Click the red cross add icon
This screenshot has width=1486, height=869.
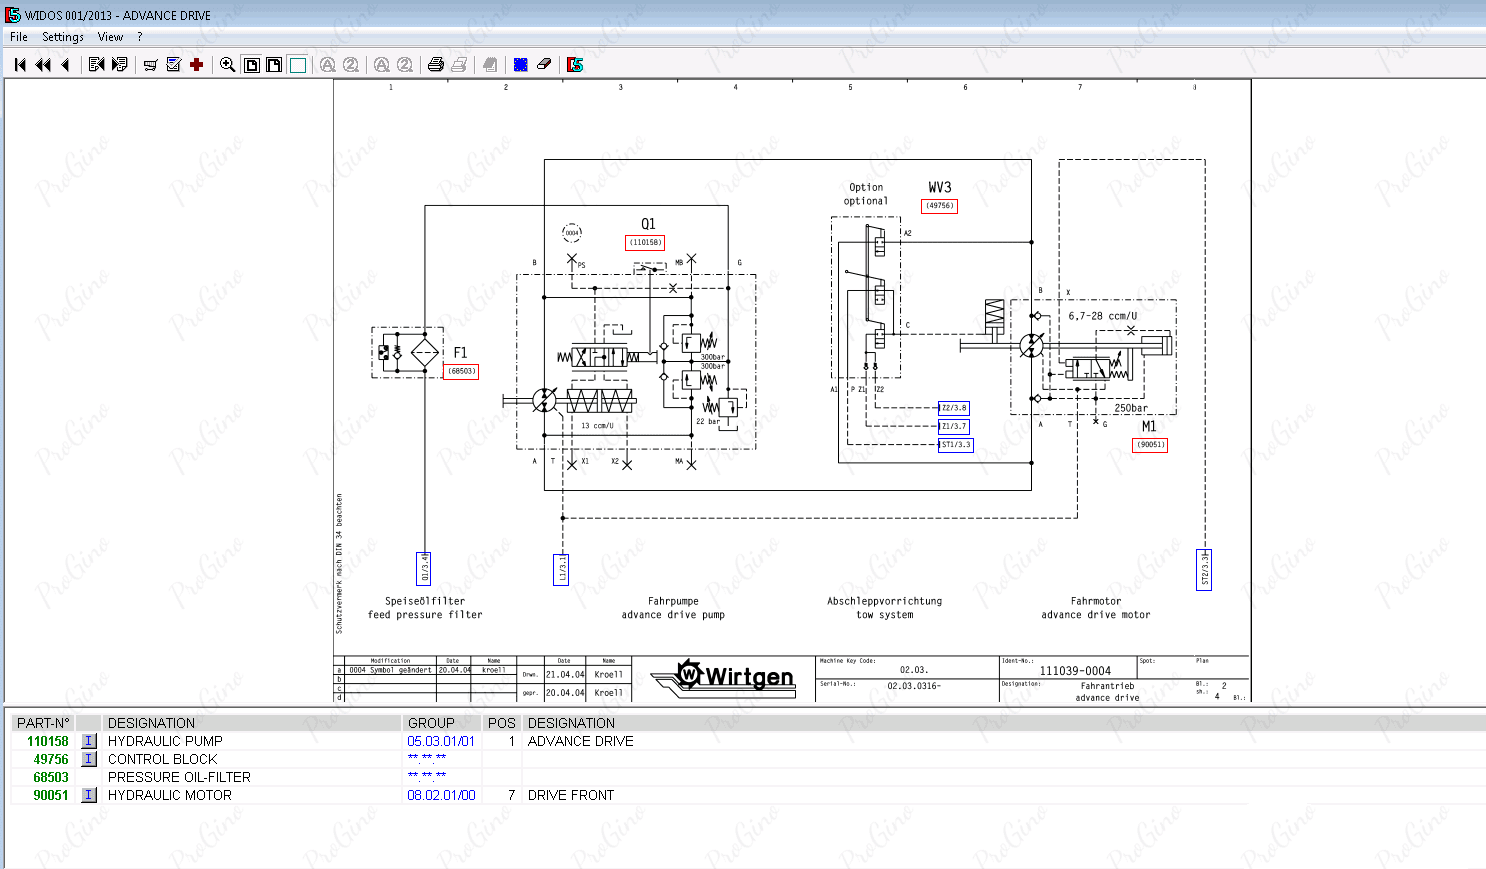click(x=197, y=65)
